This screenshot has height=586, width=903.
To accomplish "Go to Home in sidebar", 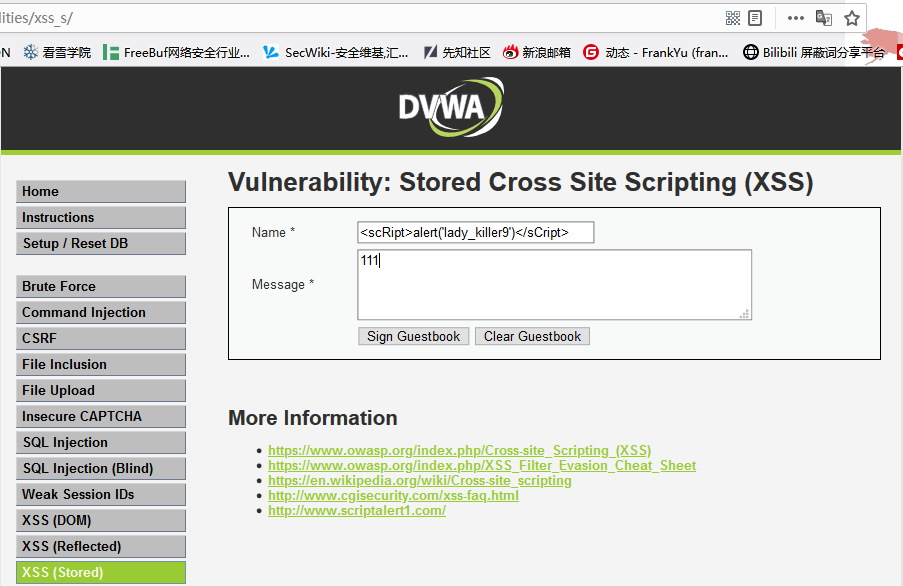I will [x=101, y=192].
